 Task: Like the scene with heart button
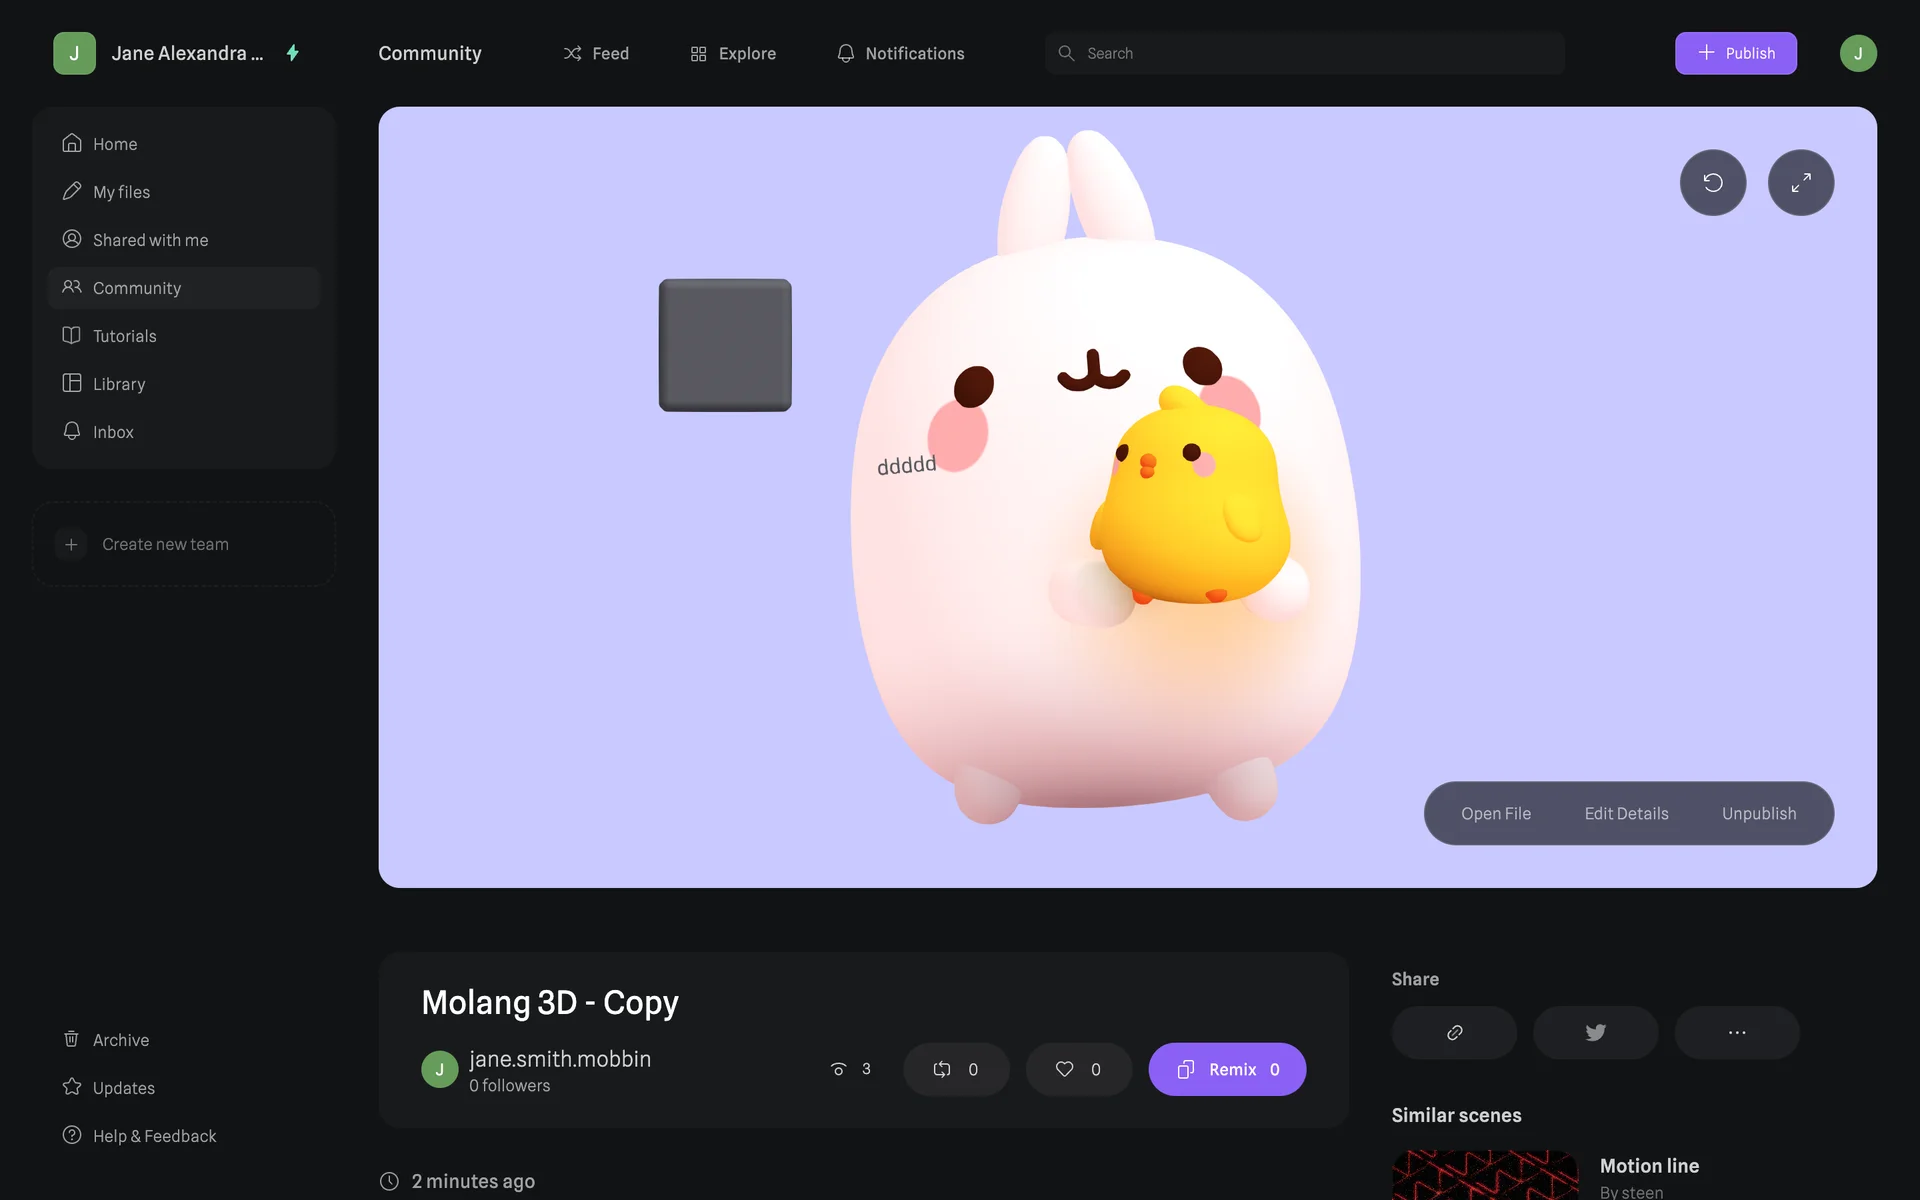1078,1069
